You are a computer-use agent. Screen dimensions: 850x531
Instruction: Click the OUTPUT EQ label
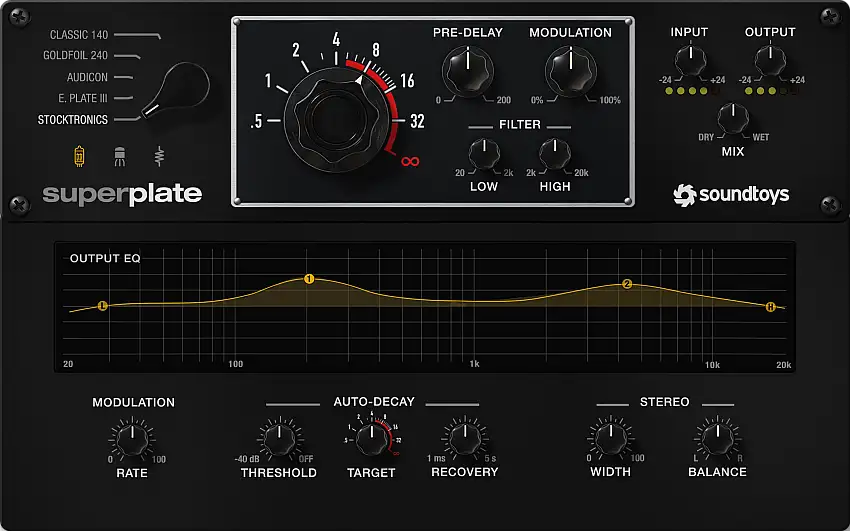105,258
